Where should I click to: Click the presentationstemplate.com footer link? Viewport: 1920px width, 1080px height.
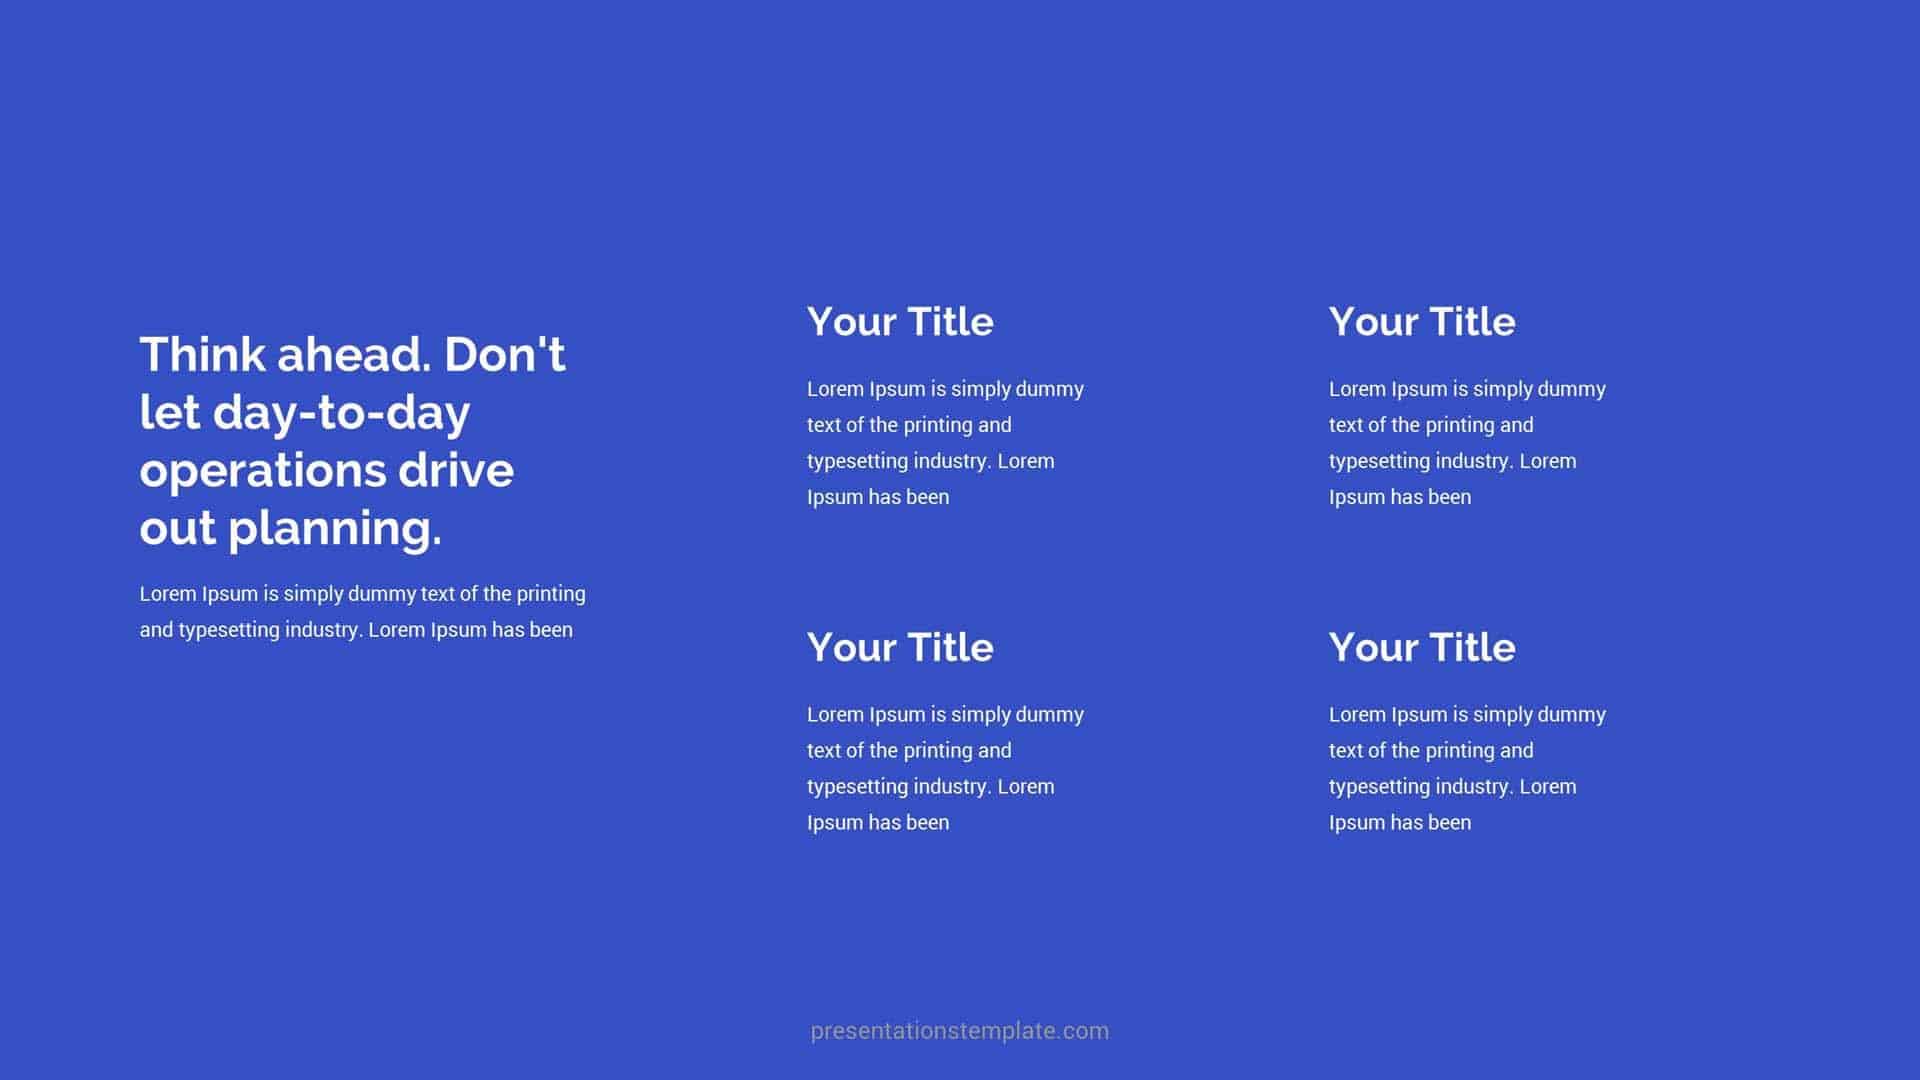pyautogui.click(x=959, y=1031)
